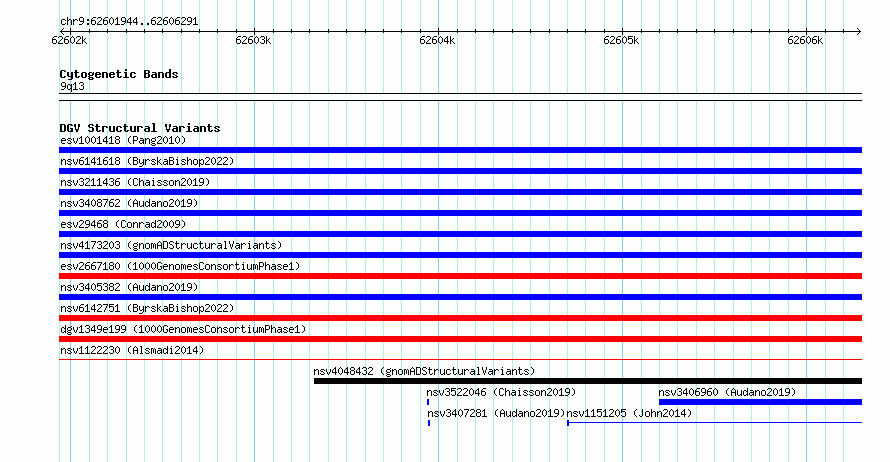Select red bar under dgv1349e199
The width and height of the screenshot is (890, 462).
pyautogui.click(x=460, y=339)
